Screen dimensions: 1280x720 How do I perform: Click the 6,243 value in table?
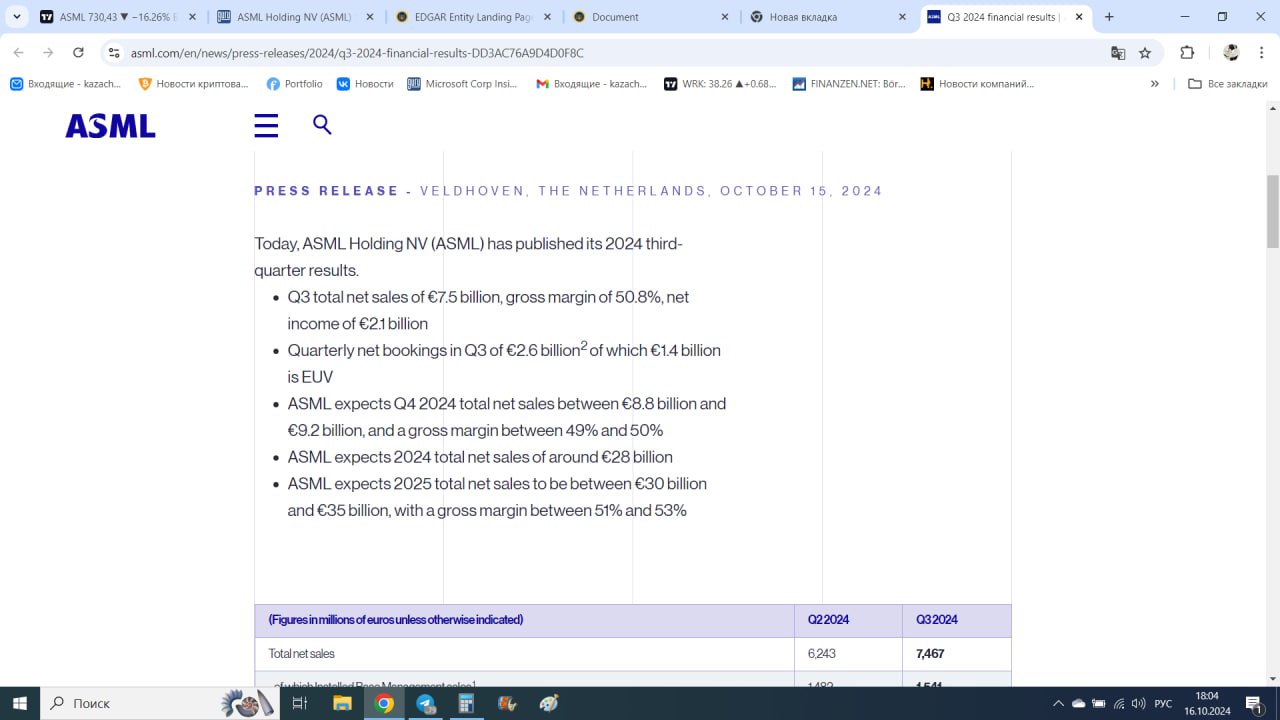[822, 654]
